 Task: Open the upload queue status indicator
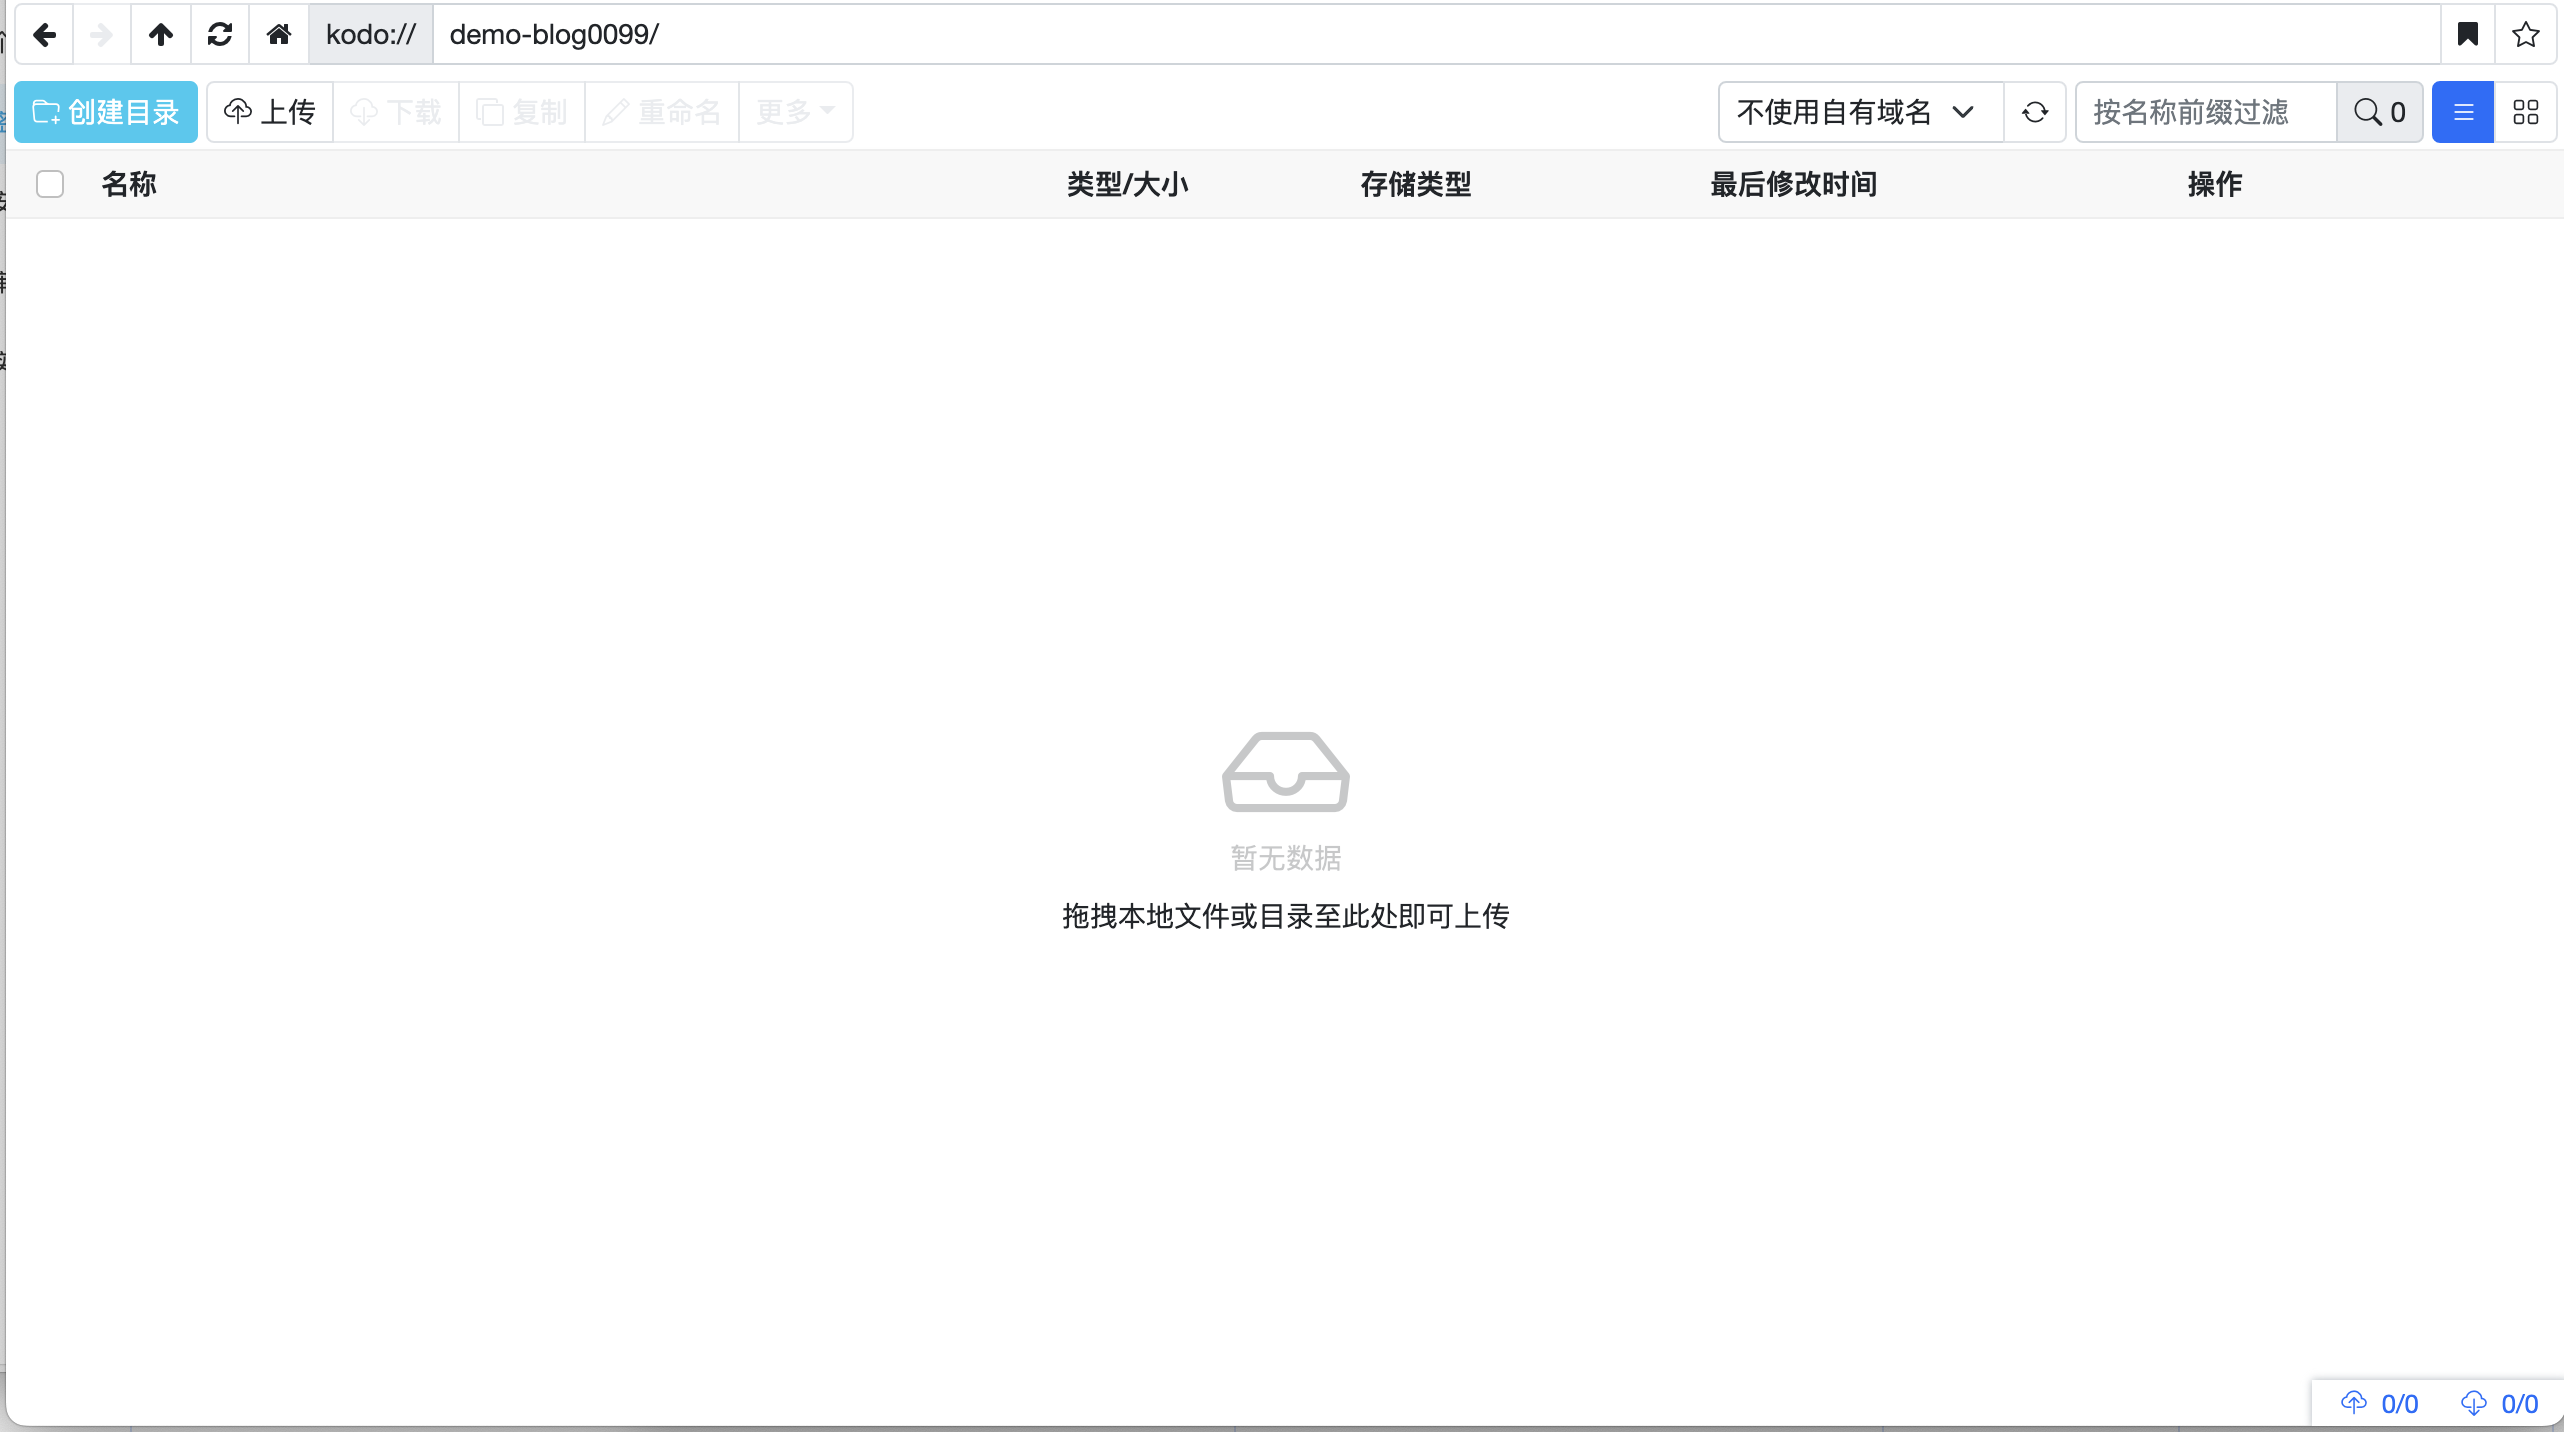2380,1403
